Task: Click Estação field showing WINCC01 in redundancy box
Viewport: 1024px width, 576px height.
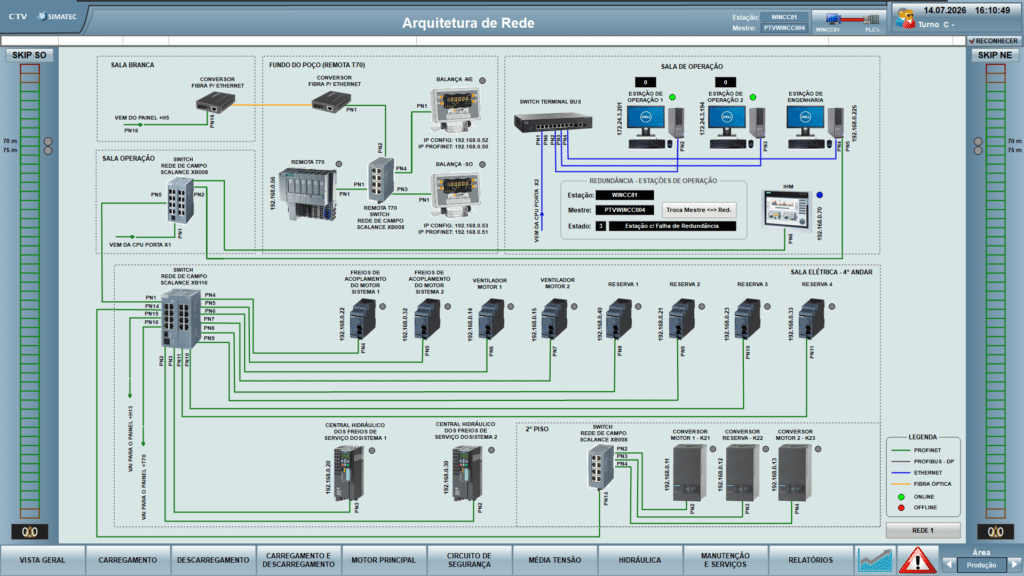Action: [624, 195]
